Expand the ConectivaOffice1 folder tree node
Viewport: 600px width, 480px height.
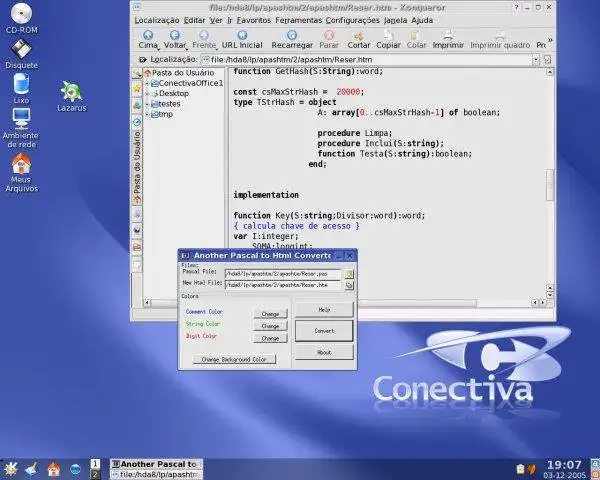coord(147,83)
